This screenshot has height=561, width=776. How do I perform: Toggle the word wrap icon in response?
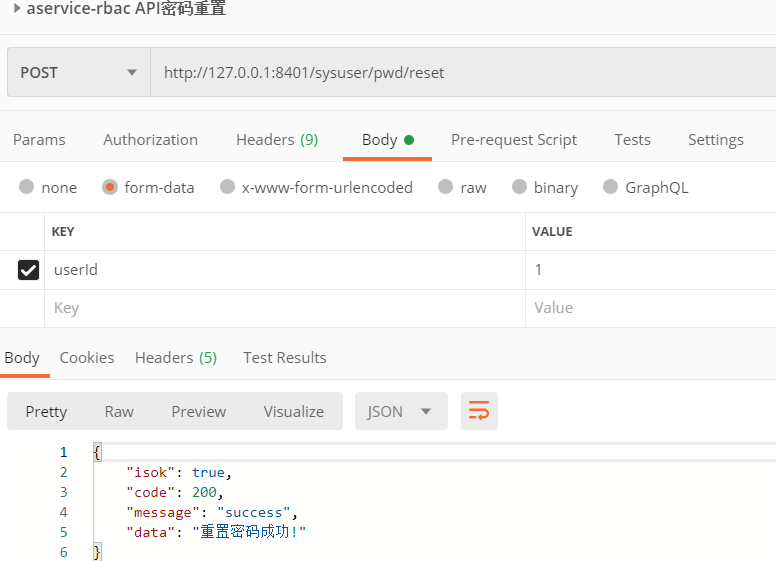479,411
